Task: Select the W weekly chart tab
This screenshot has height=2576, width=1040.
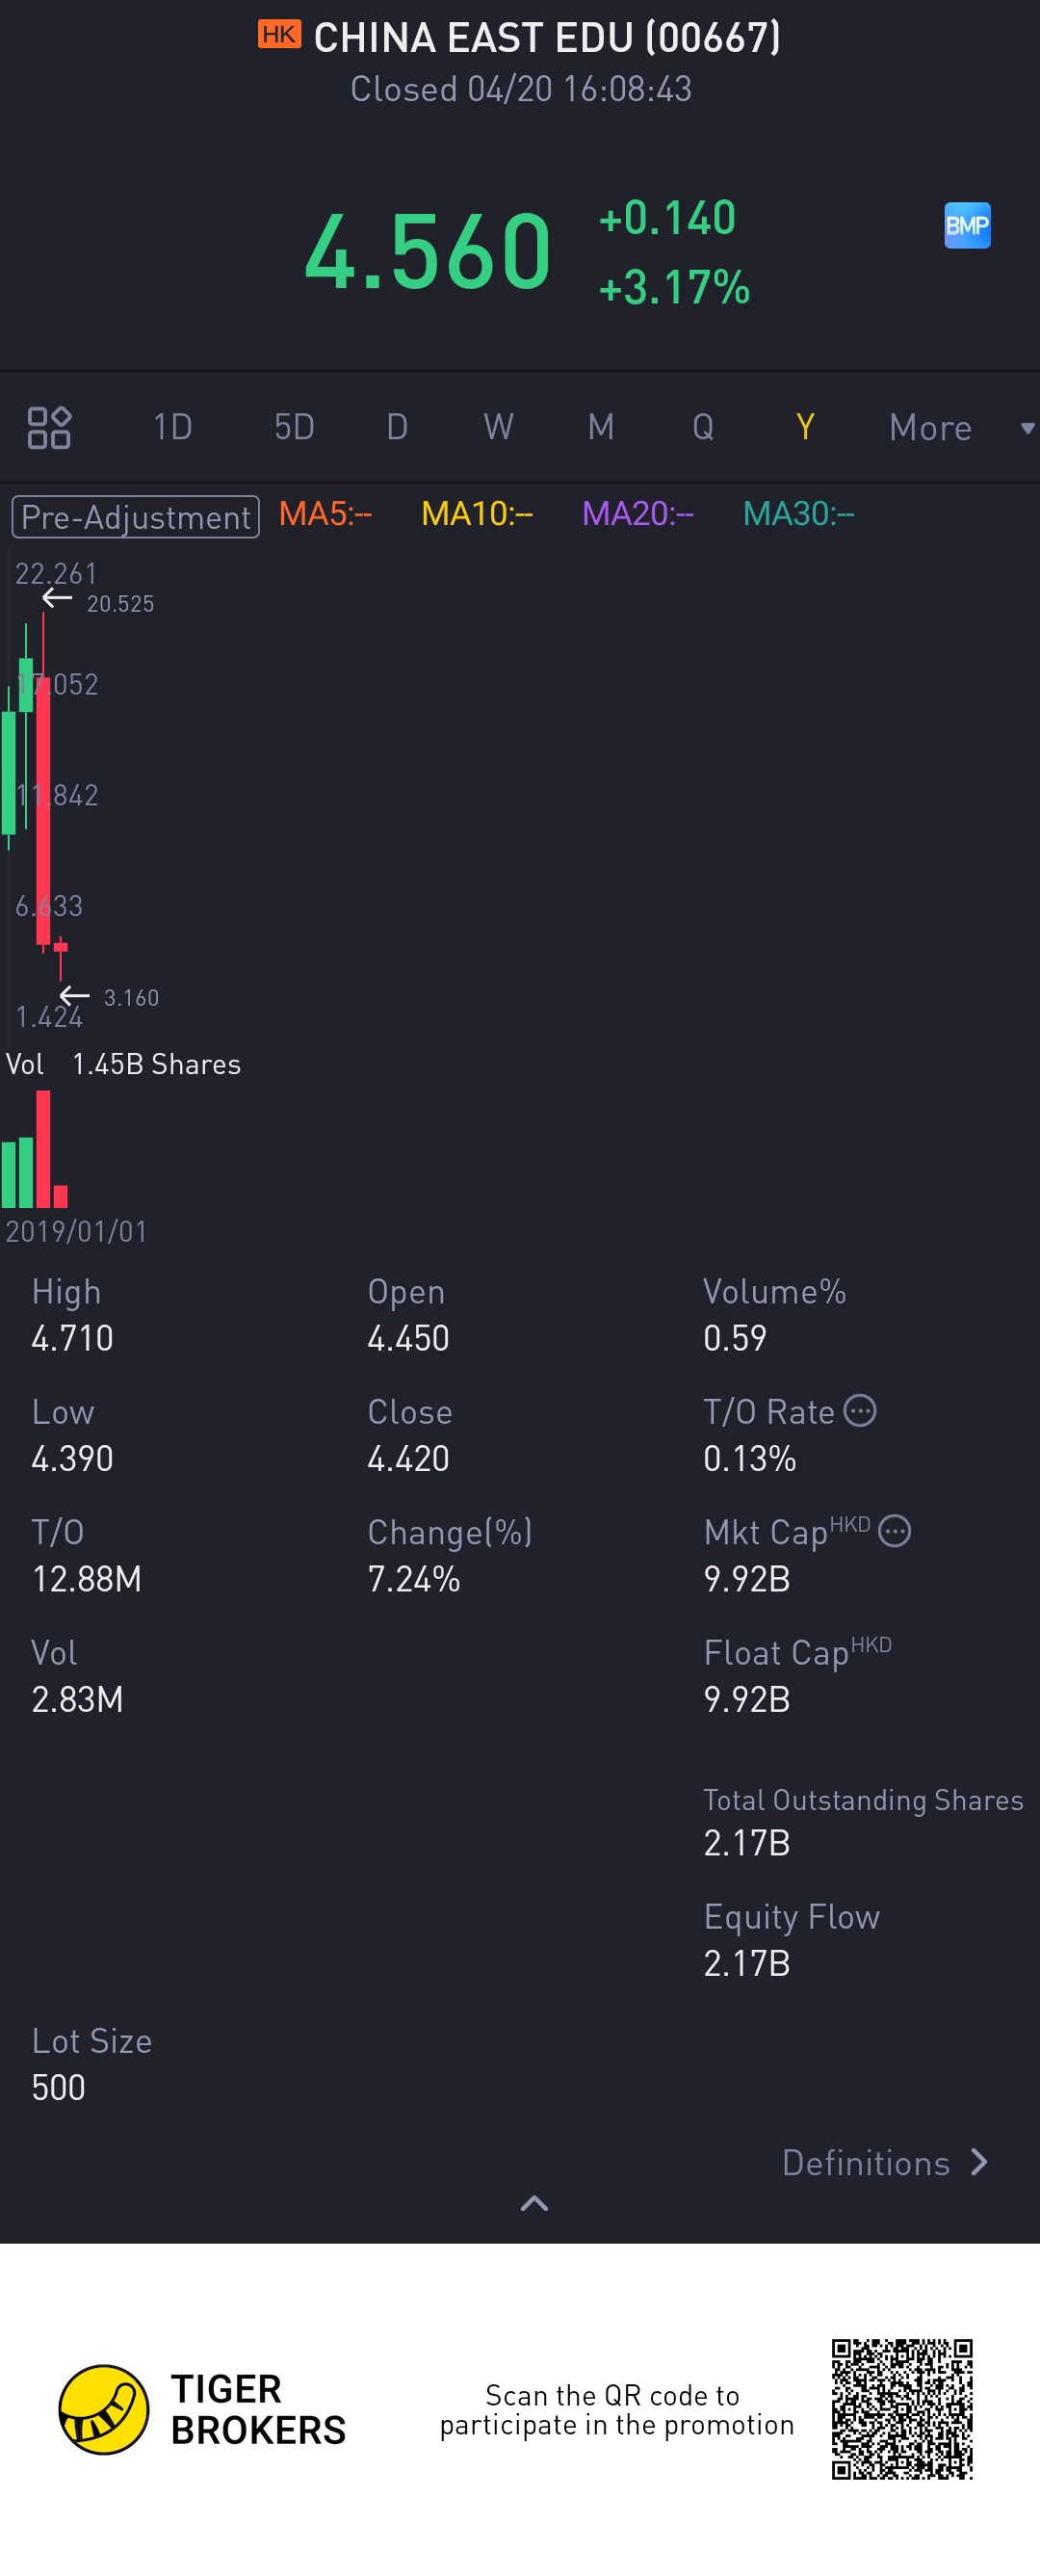Action: 498,428
